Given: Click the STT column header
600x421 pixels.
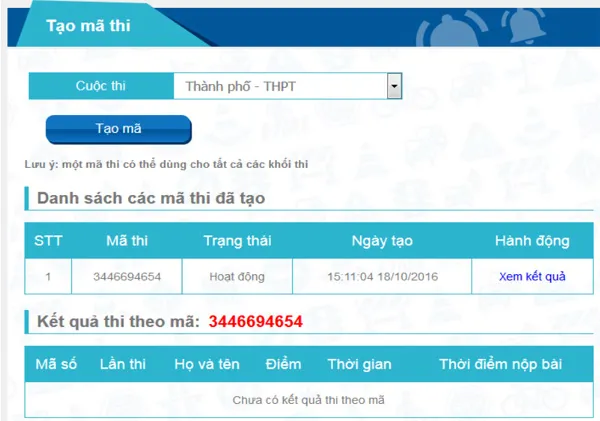Looking at the screenshot, I should tap(48, 241).
